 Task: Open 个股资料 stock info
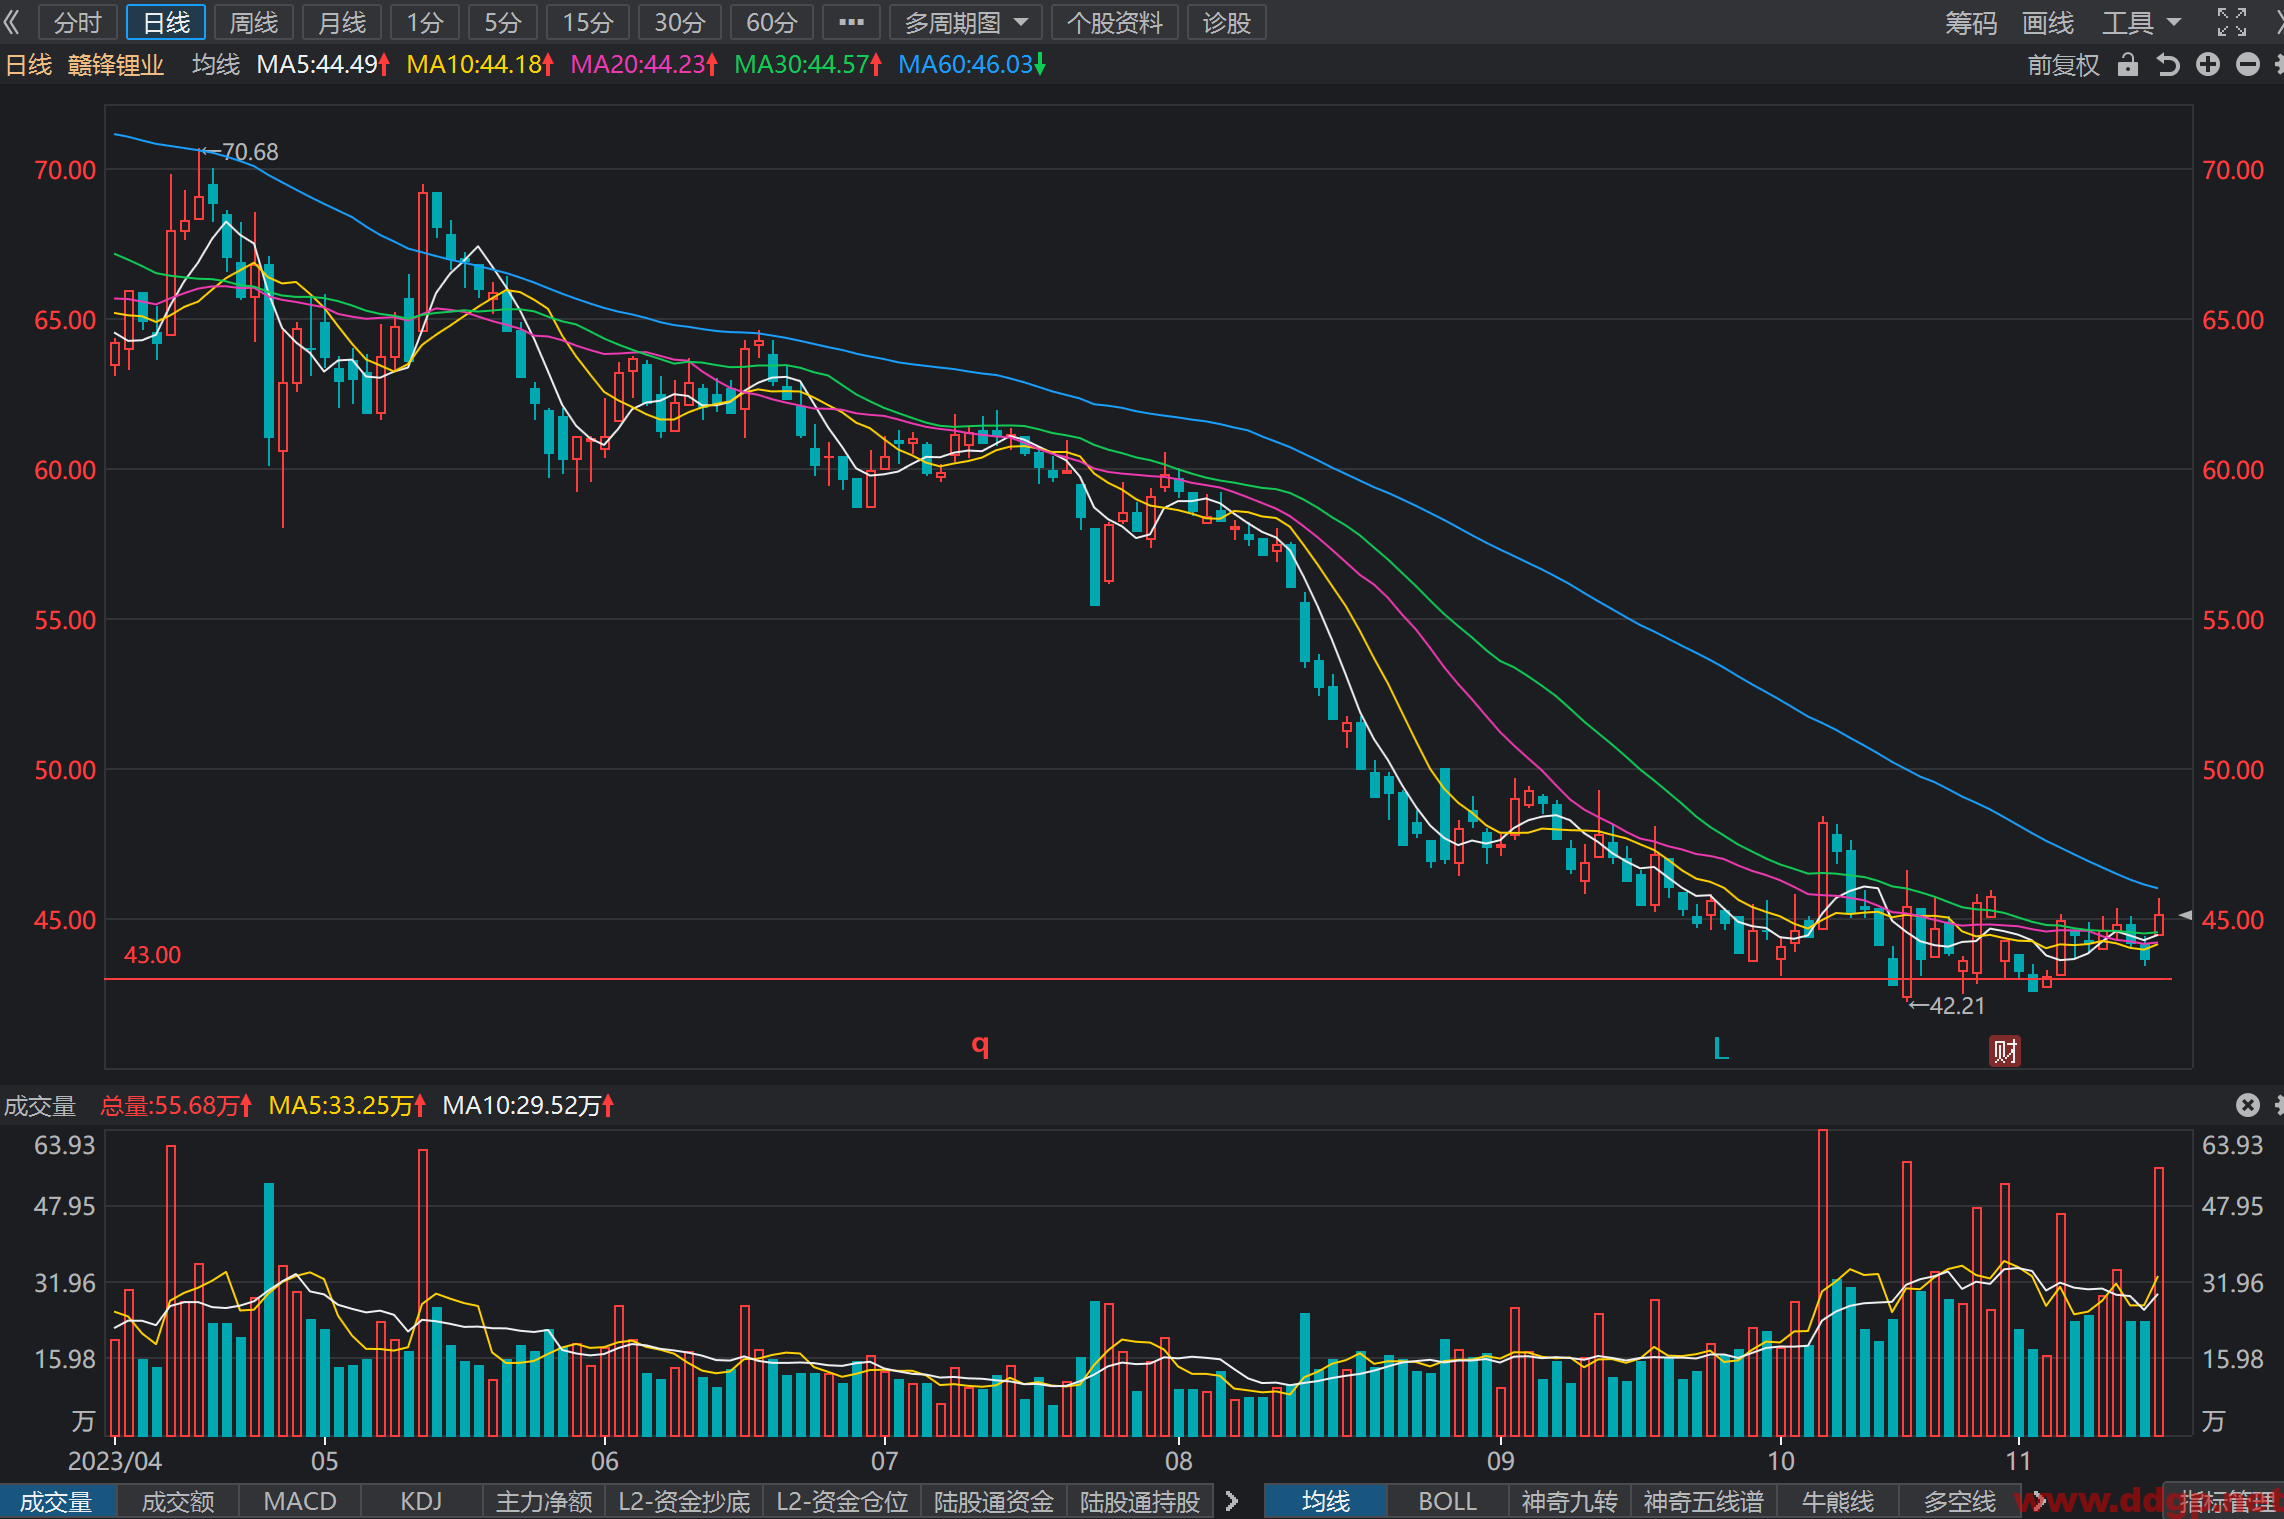point(1115,22)
